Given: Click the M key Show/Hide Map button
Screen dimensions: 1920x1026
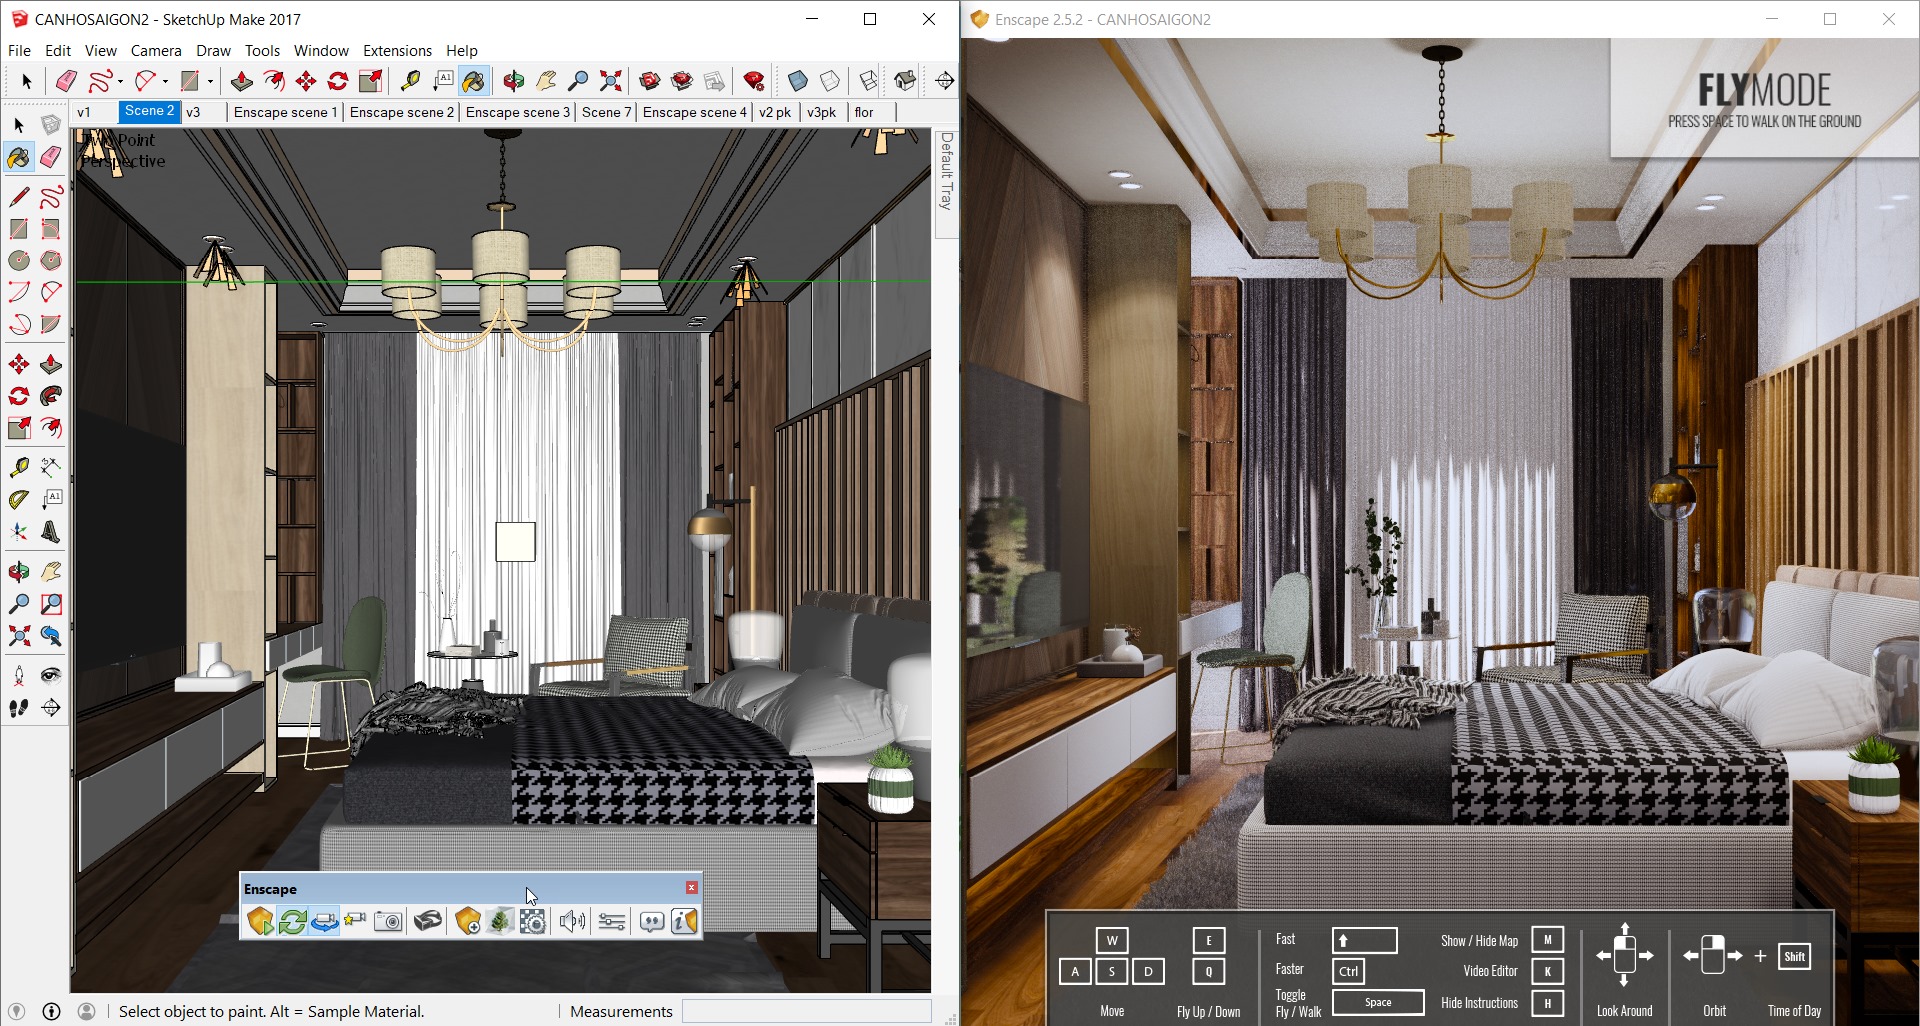Looking at the screenshot, I should (x=1547, y=940).
